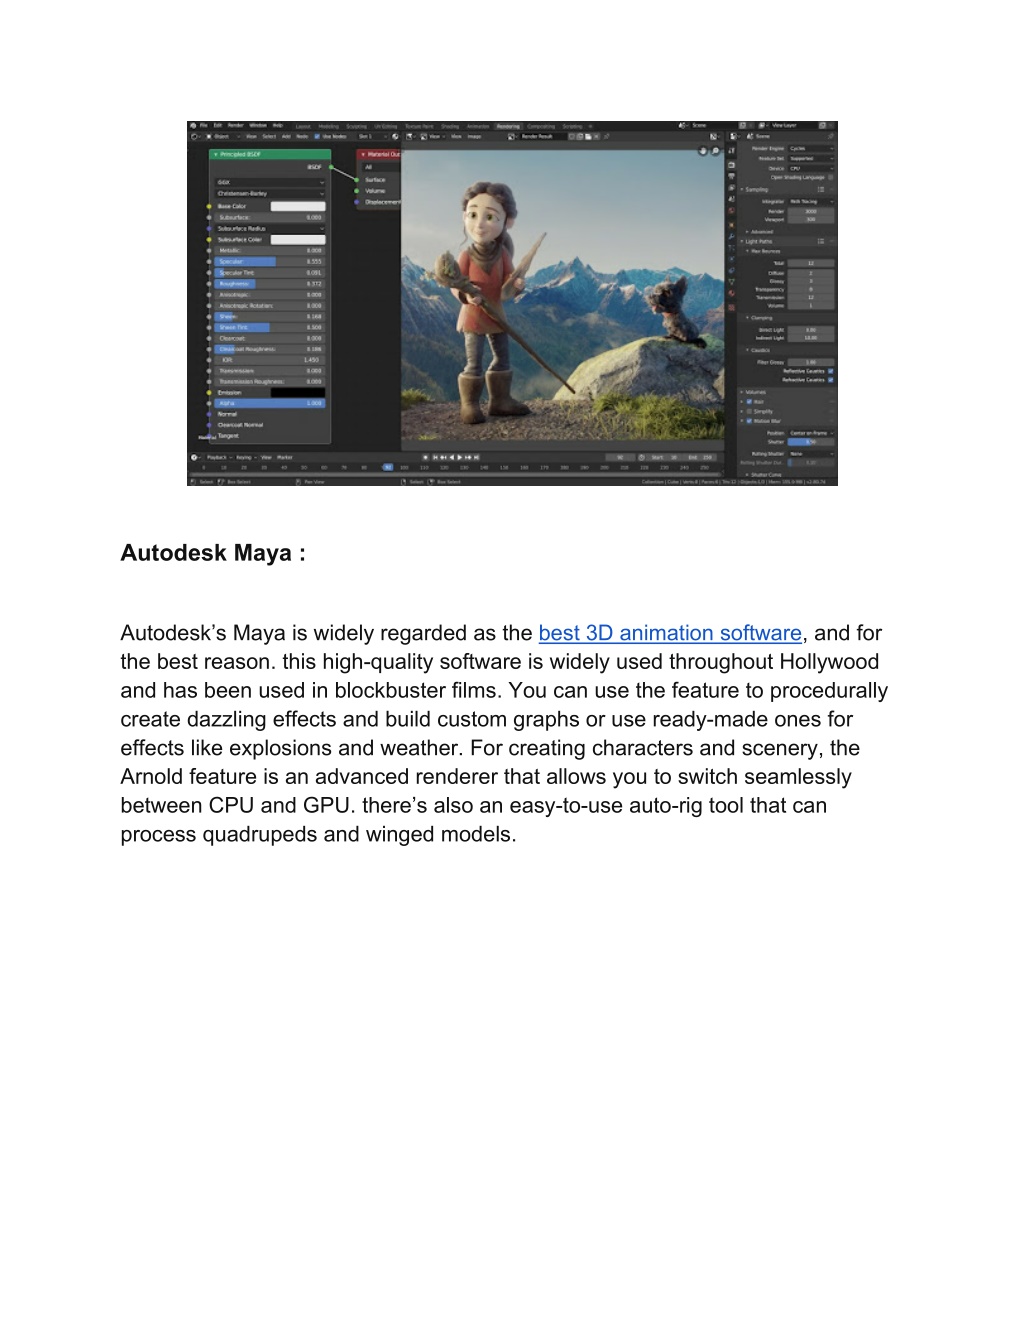Open the Output properties printer icon
This screenshot has height=1325, width=1024.
[x=731, y=176]
